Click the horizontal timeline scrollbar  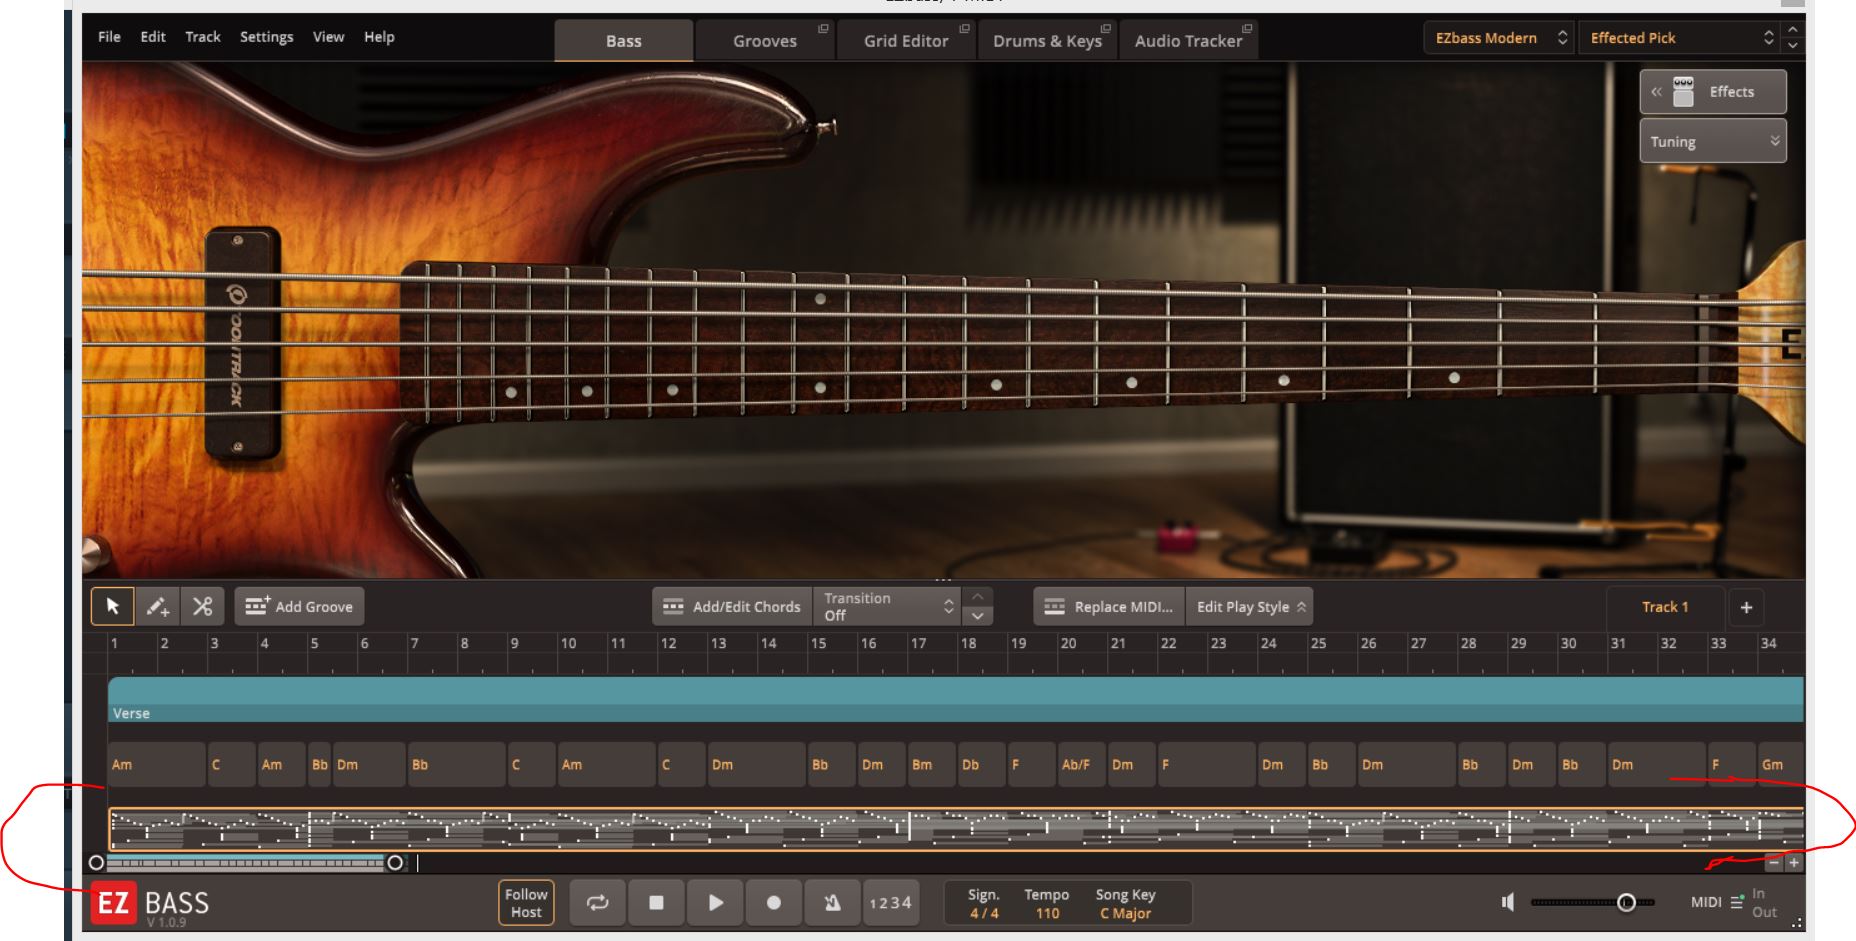click(246, 862)
